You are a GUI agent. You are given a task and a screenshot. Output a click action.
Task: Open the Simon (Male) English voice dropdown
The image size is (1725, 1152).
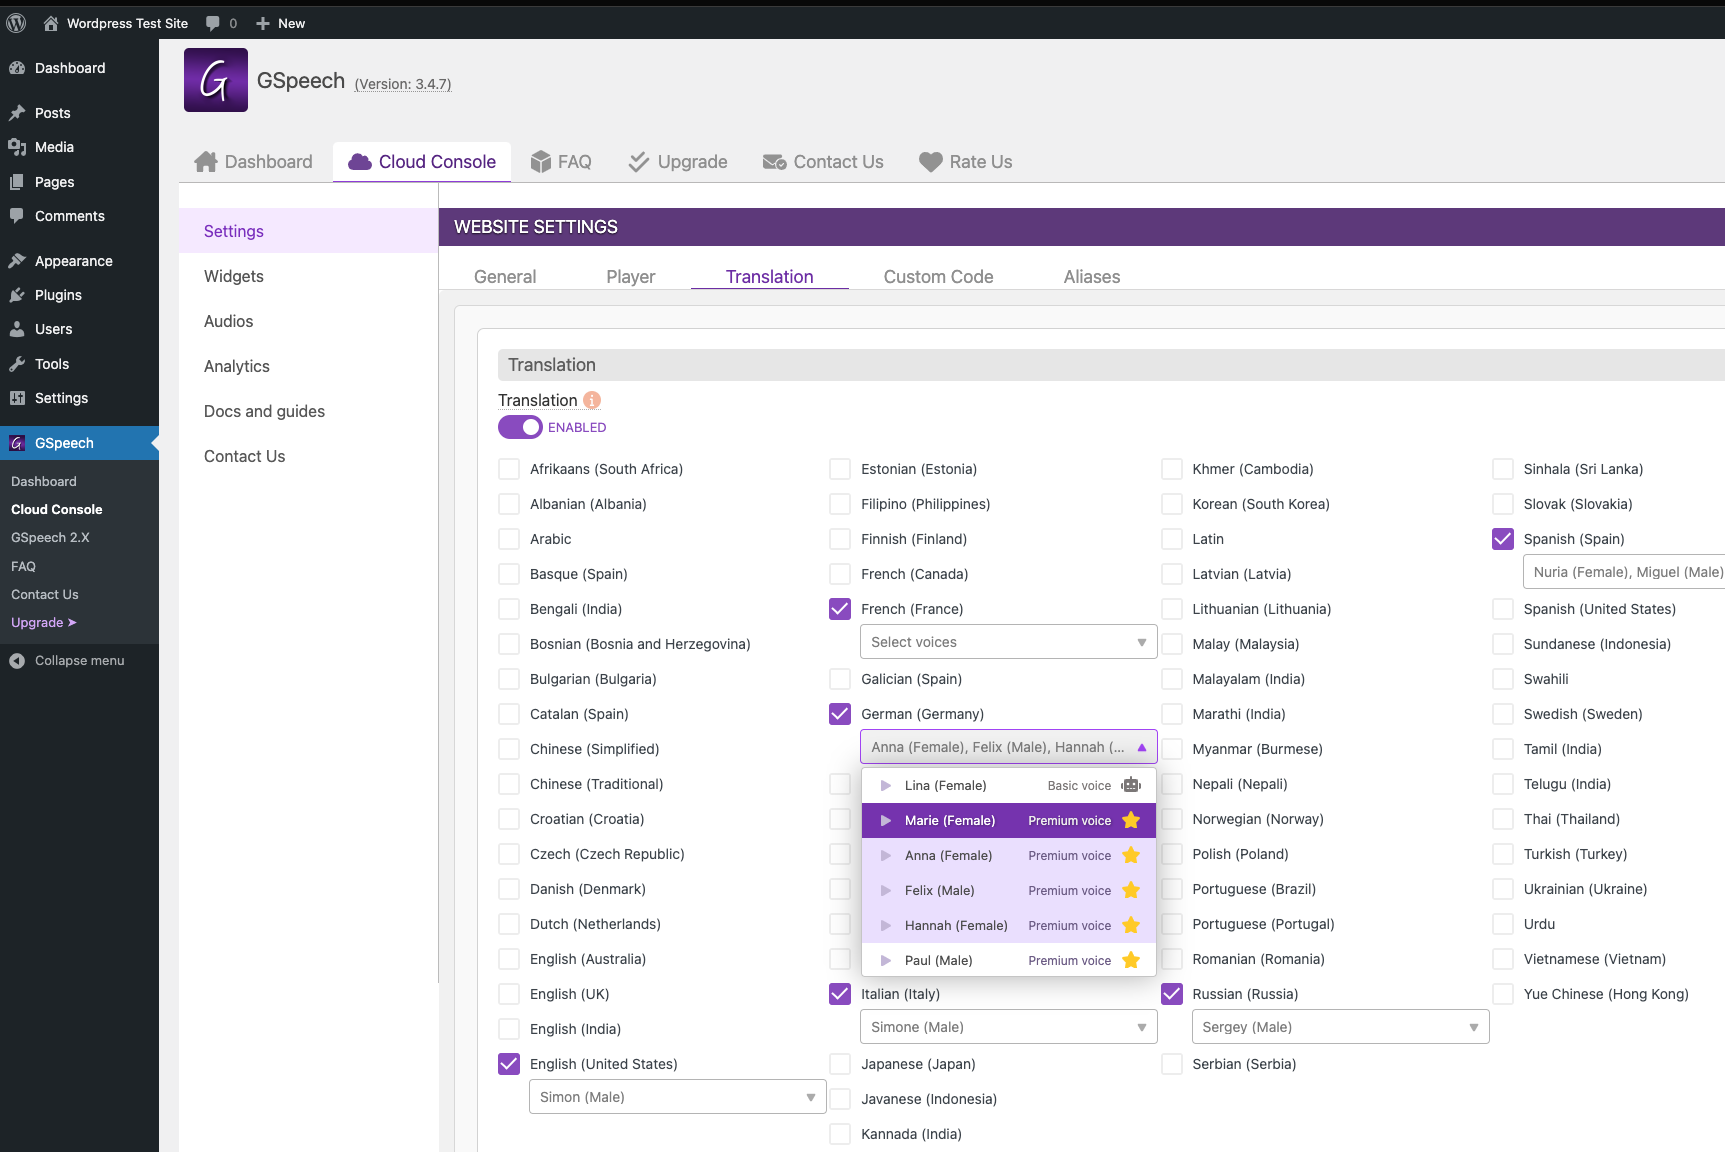click(x=677, y=1097)
